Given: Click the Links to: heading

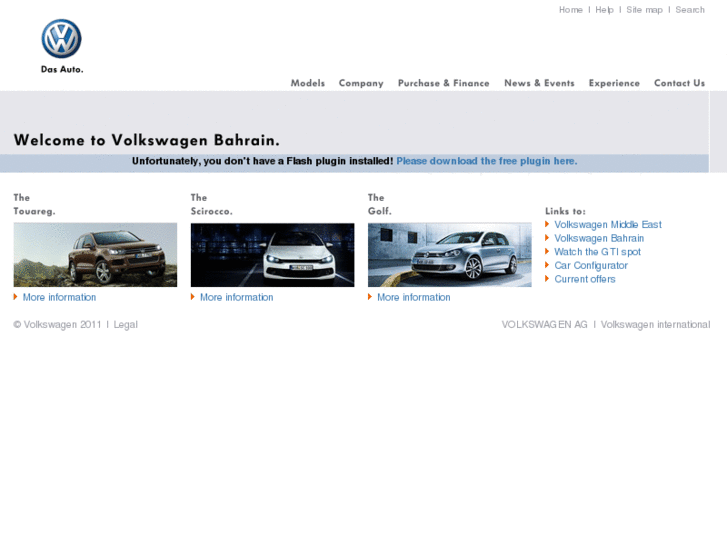Looking at the screenshot, I should [565, 211].
